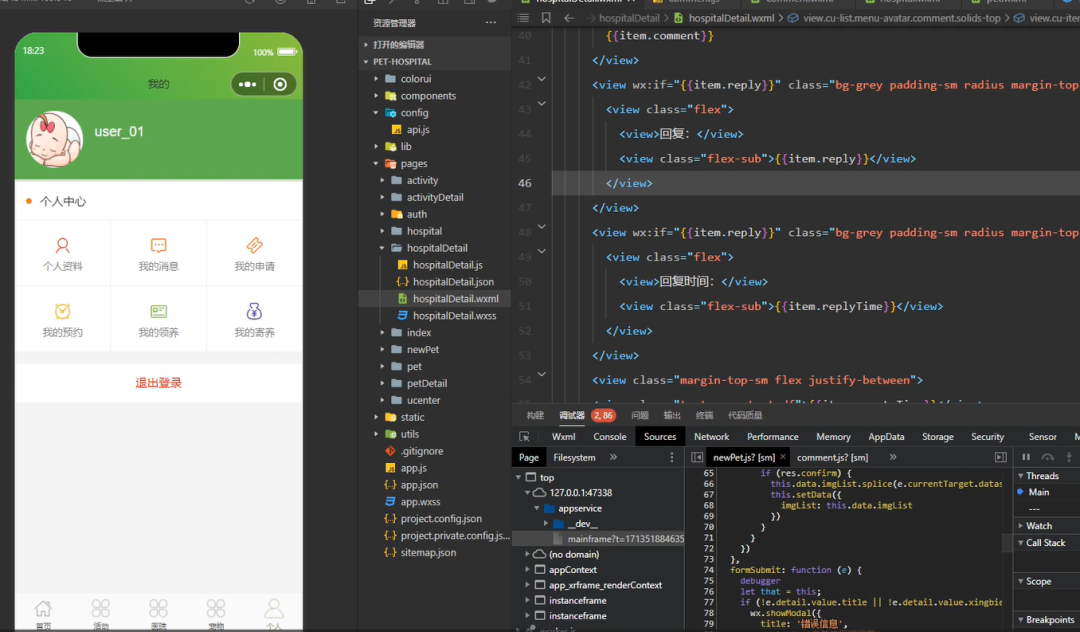The height and width of the screenshot is (632, 1080).
Task: Open explorer more actions ellipsis
Action: [490, 23]
